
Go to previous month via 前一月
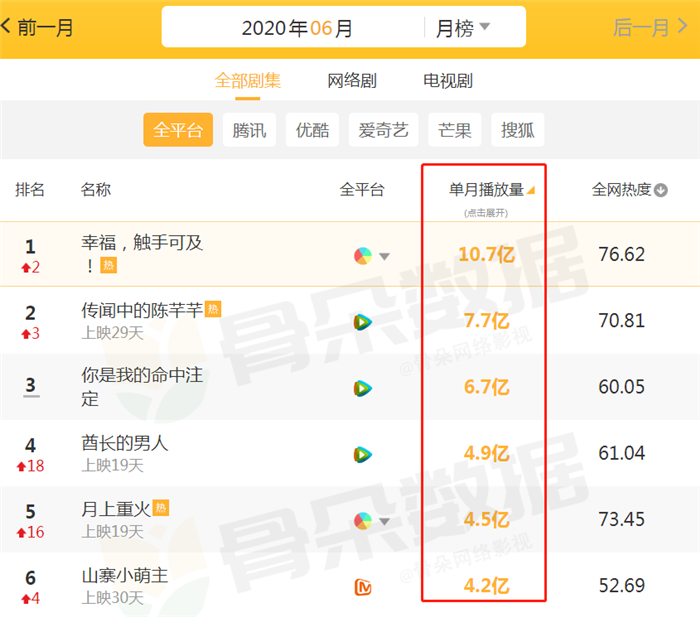pos(38,28)
